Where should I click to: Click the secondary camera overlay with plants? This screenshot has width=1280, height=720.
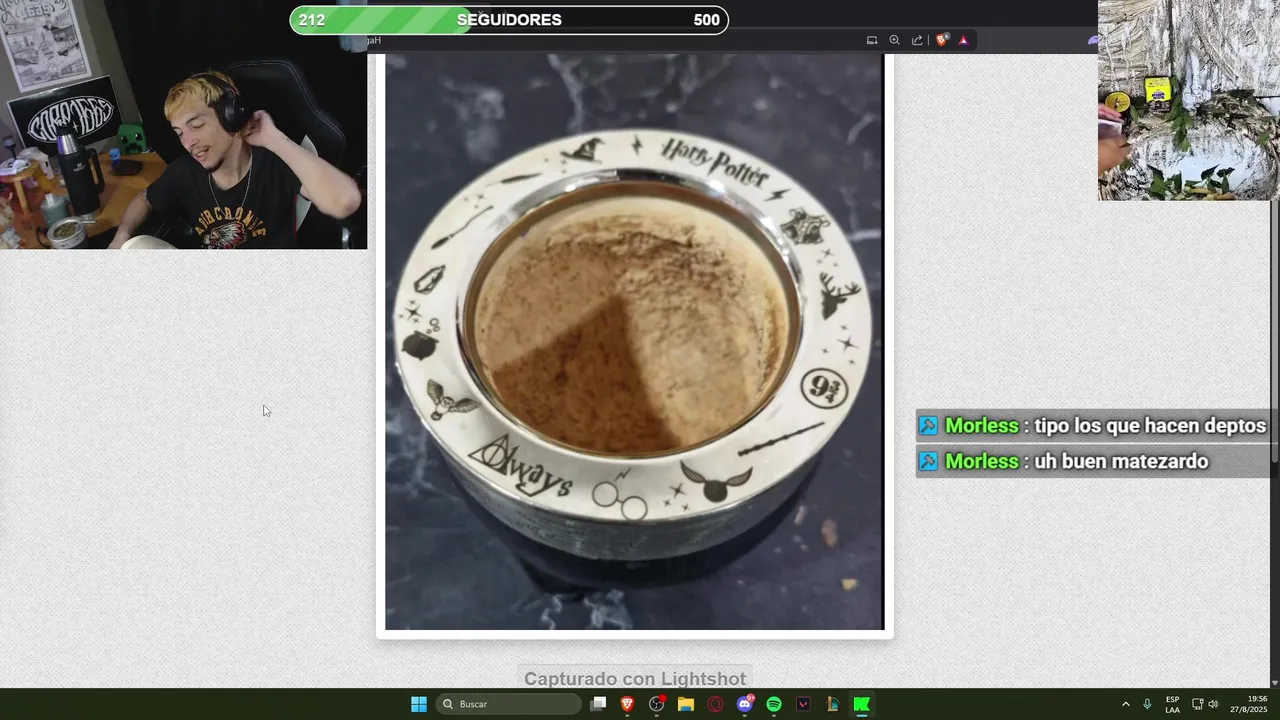(1189, 100)
